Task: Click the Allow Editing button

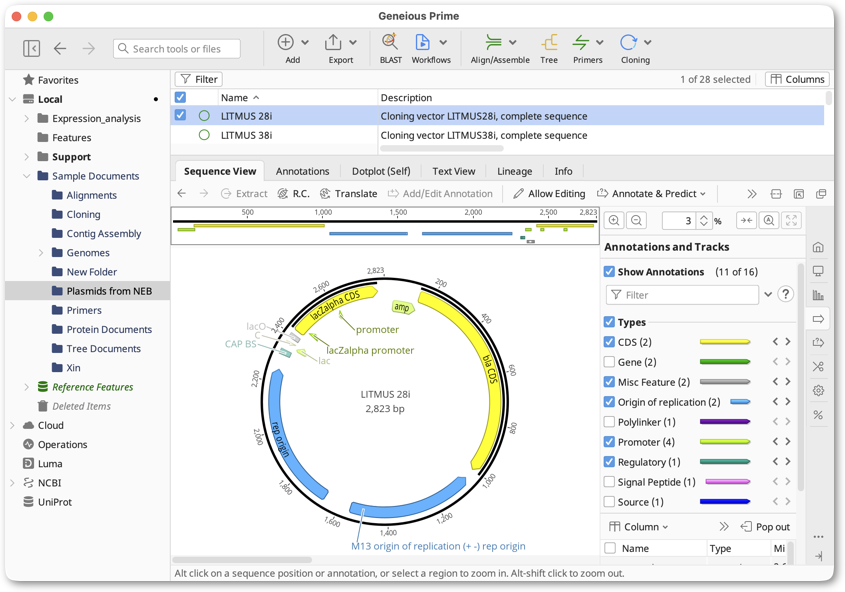Action: click(549, 193)
